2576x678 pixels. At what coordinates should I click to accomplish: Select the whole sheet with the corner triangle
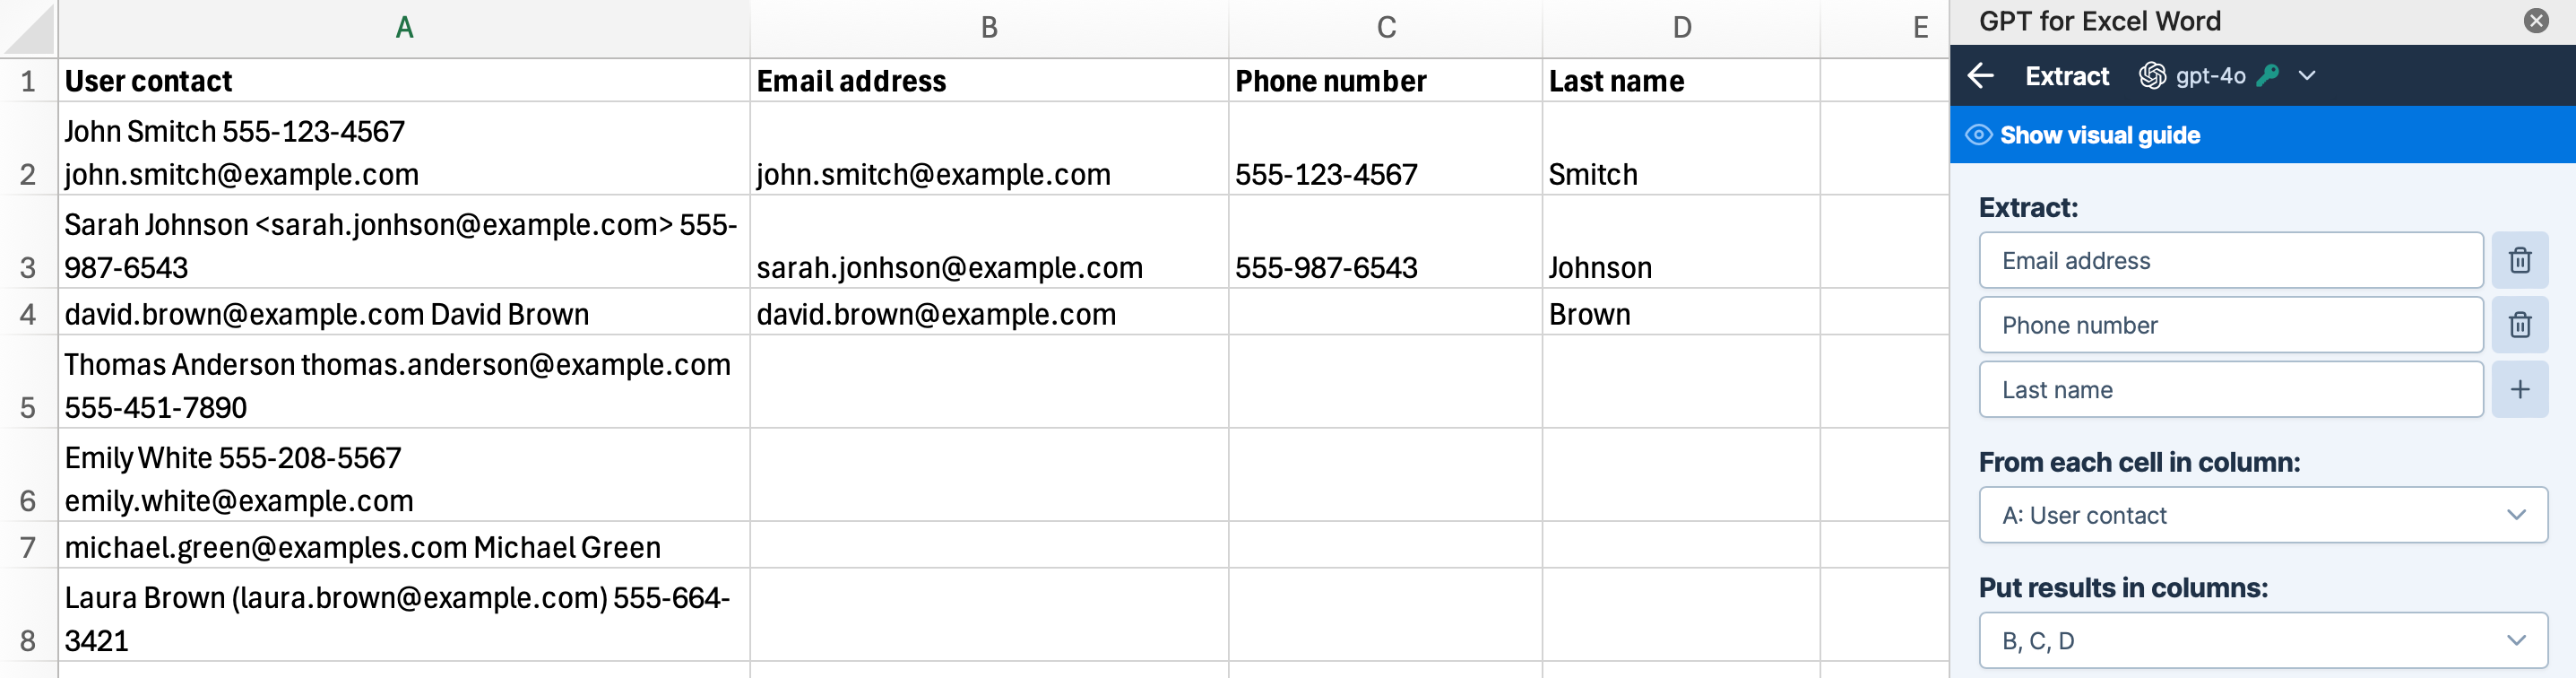click(x=28, y=28)
